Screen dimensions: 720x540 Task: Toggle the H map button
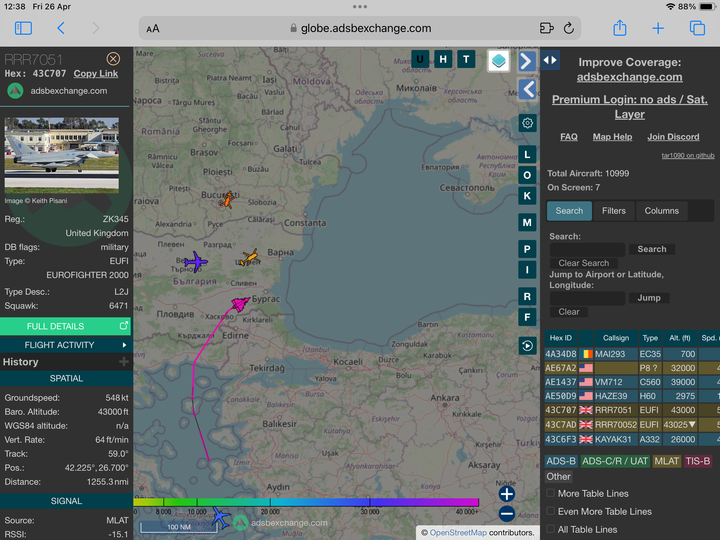(x=443, y=59)
